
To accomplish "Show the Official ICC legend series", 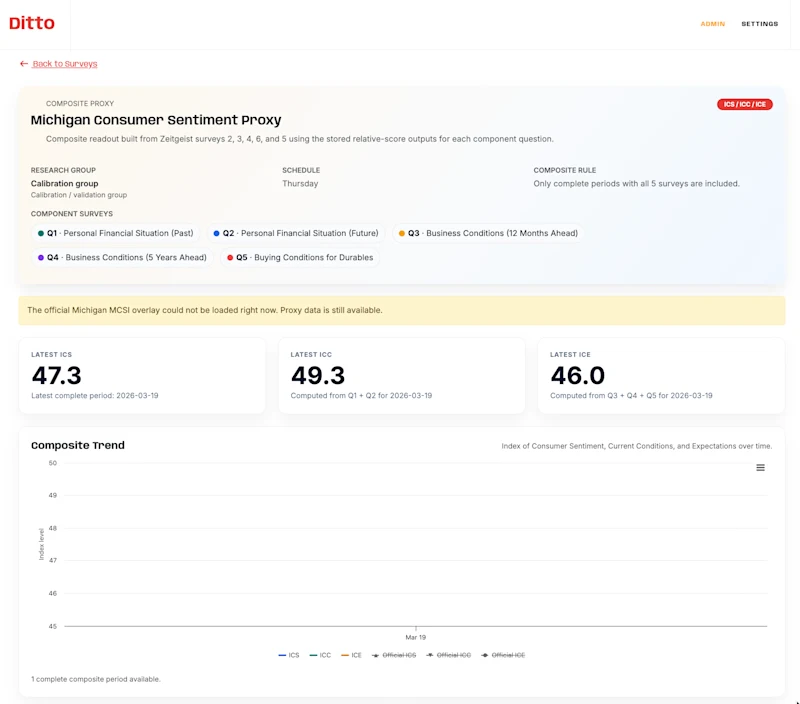I will (x=448, y=655).
